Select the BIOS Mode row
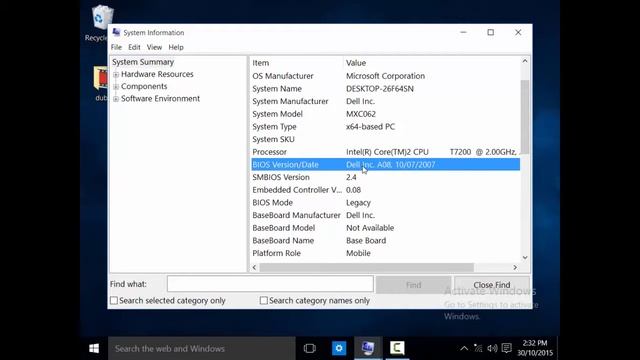Image resolution: width=640 pixels, height=360 pixels. (x=385, y=202)
